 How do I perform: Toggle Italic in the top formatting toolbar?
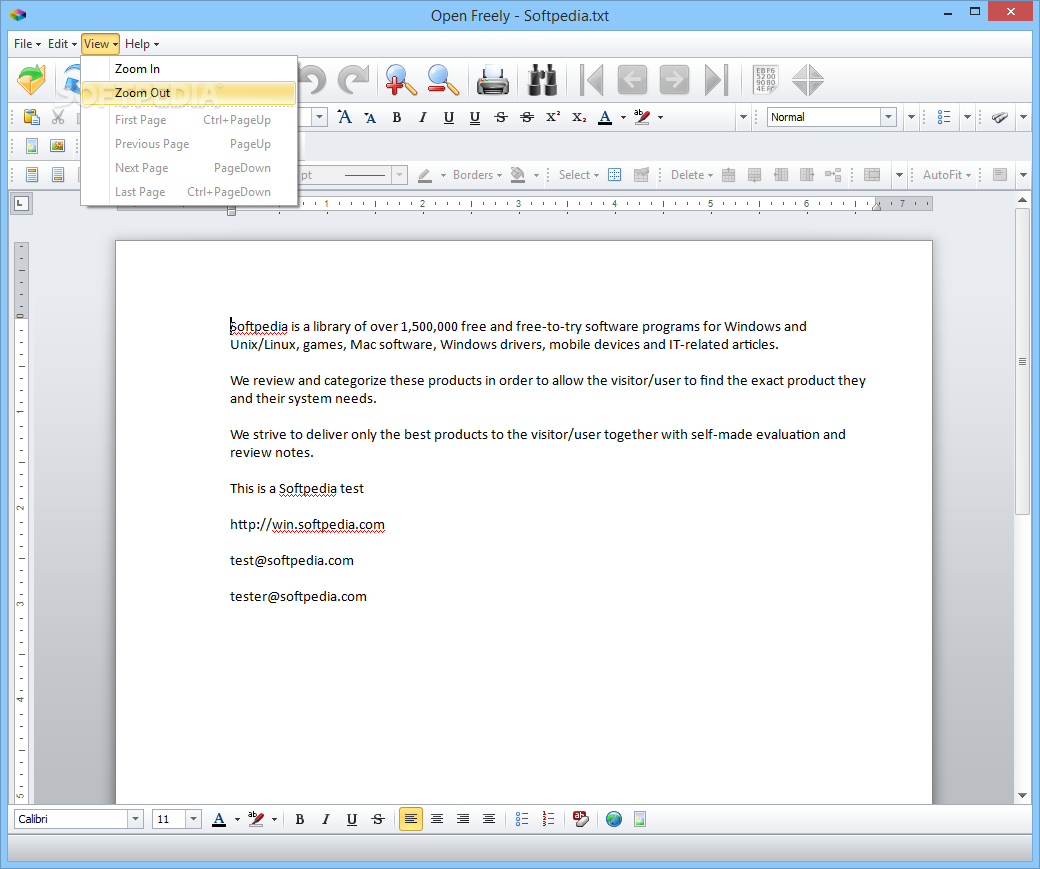[422, 117]
